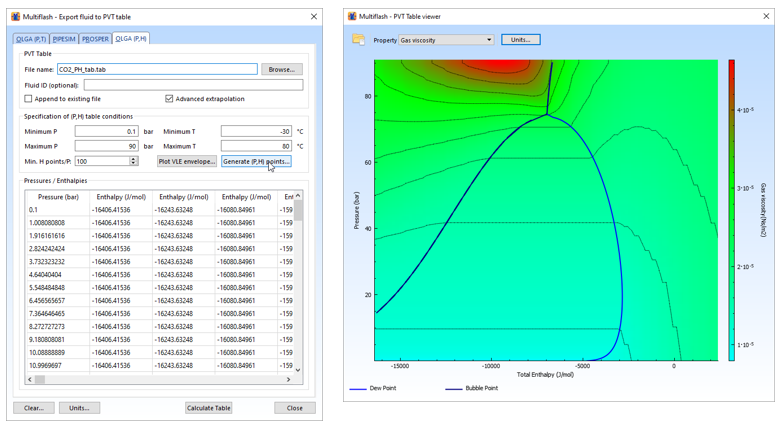Click the gas viscosity color scale bar

coord(731,210)
